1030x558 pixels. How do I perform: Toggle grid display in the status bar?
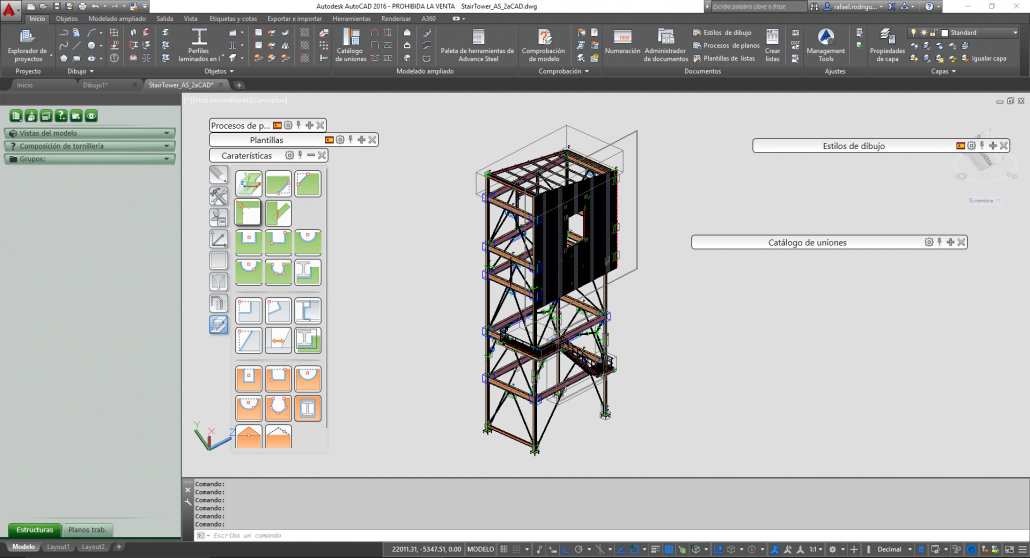(504, 549)
